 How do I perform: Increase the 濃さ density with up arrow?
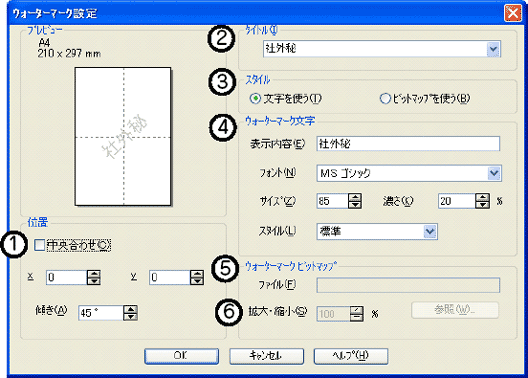pyautogui.click(x=483, y=198)
